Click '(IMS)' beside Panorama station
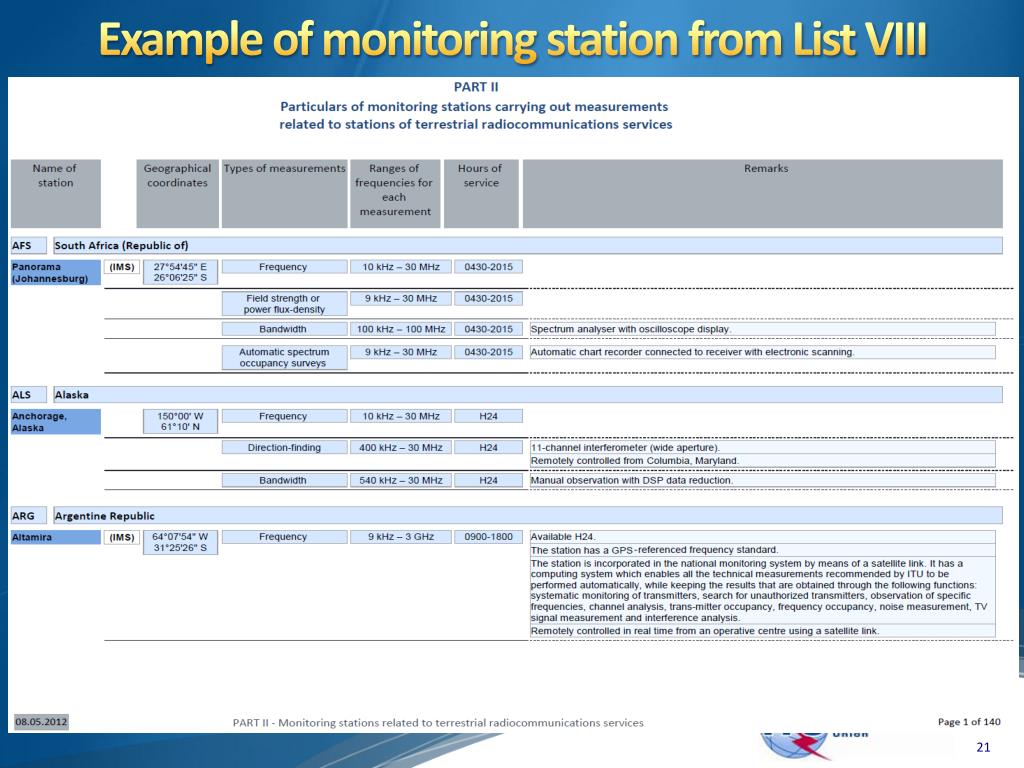Viewport: 1024px width, 768px height. (x=122, y=267)
